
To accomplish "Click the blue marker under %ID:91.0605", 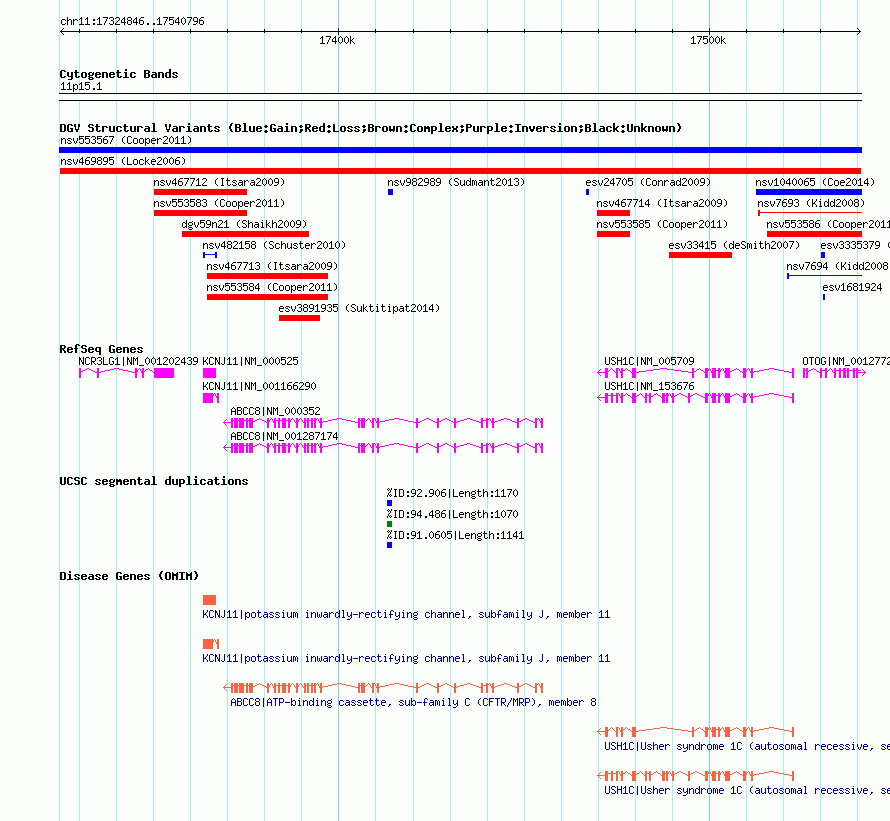I will (389, 545).
